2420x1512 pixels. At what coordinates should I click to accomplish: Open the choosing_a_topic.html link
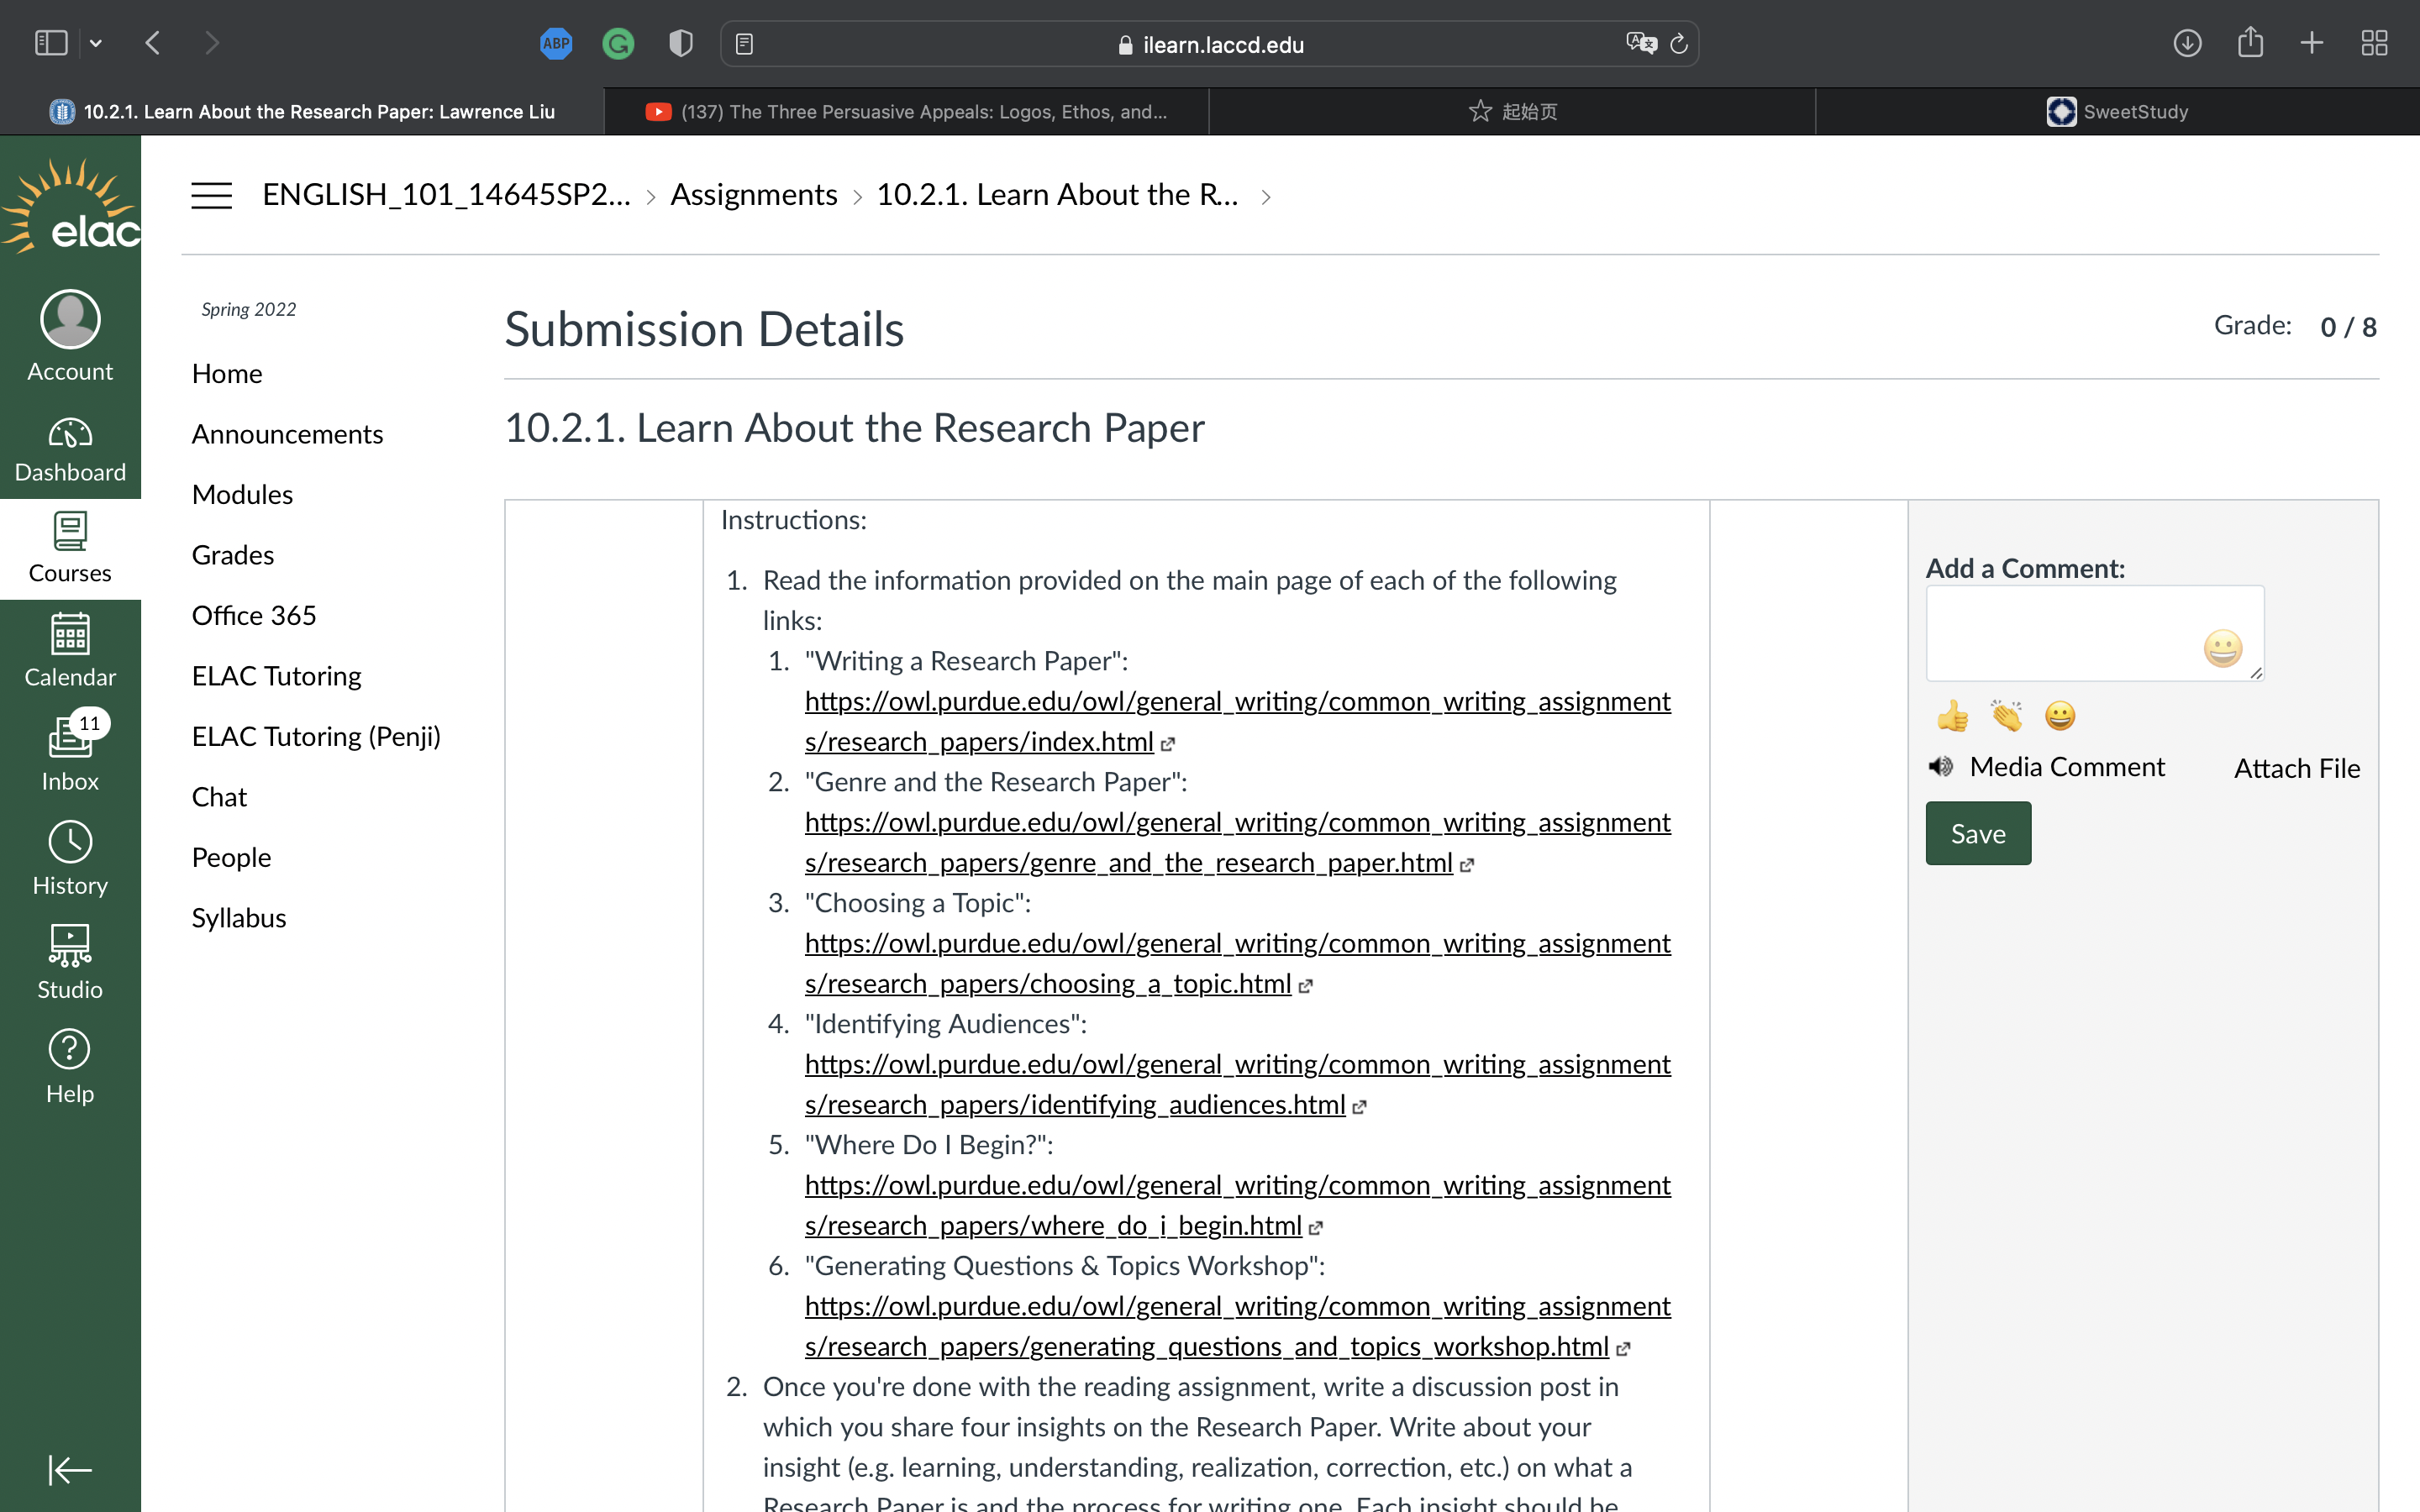pyautogui.click(x=1238, y=963)
